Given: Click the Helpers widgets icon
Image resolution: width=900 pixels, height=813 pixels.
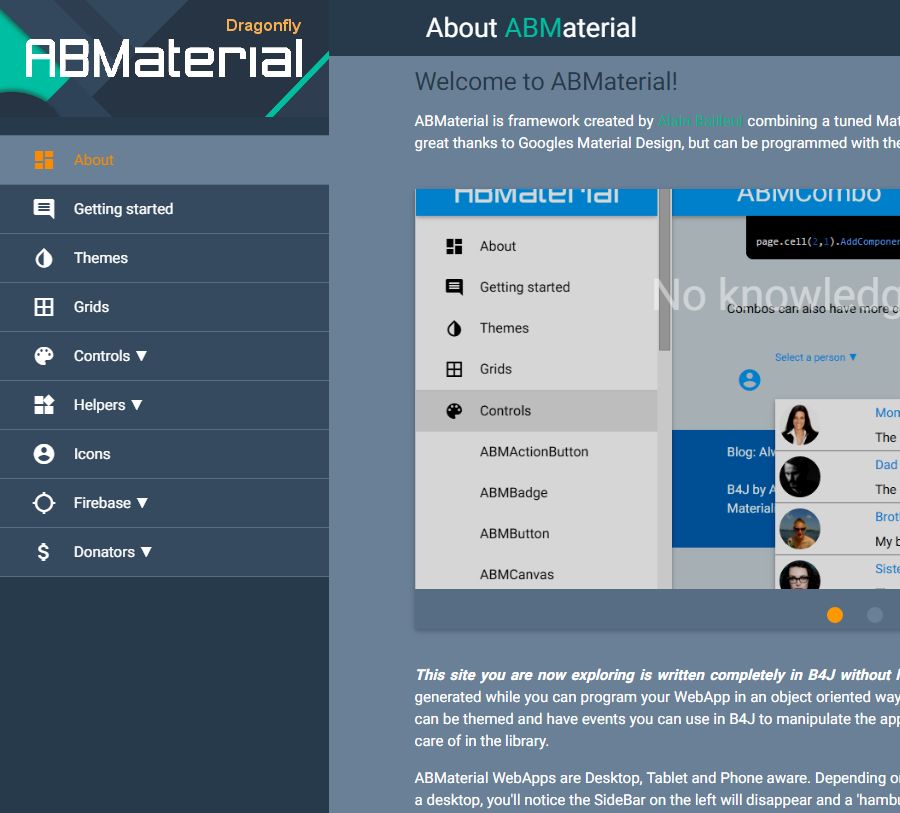Looking at the screenshot, I should [44, 405].
